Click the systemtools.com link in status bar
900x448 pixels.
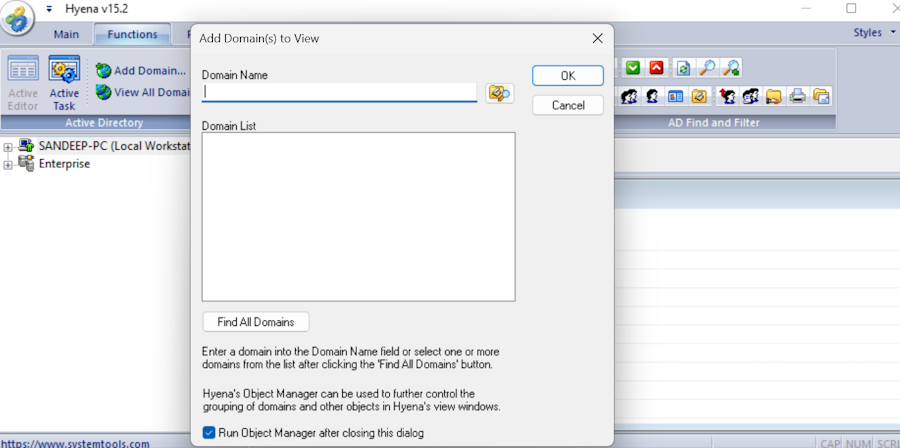tap(75, 443)
